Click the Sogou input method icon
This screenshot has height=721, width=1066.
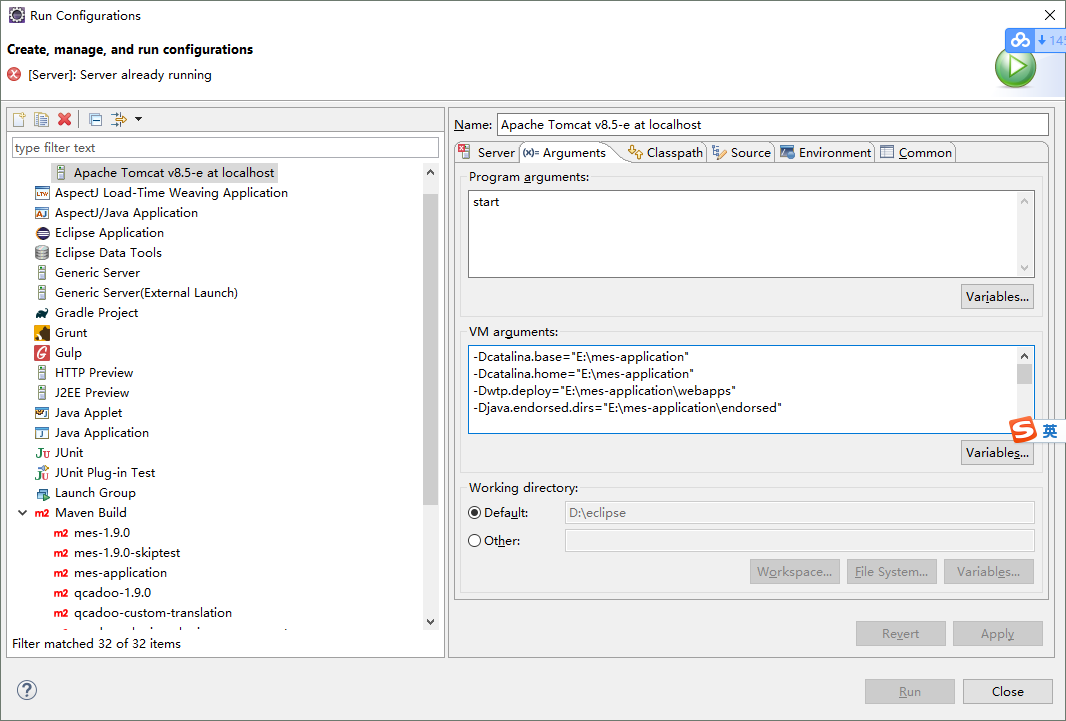coord(1022,431)
